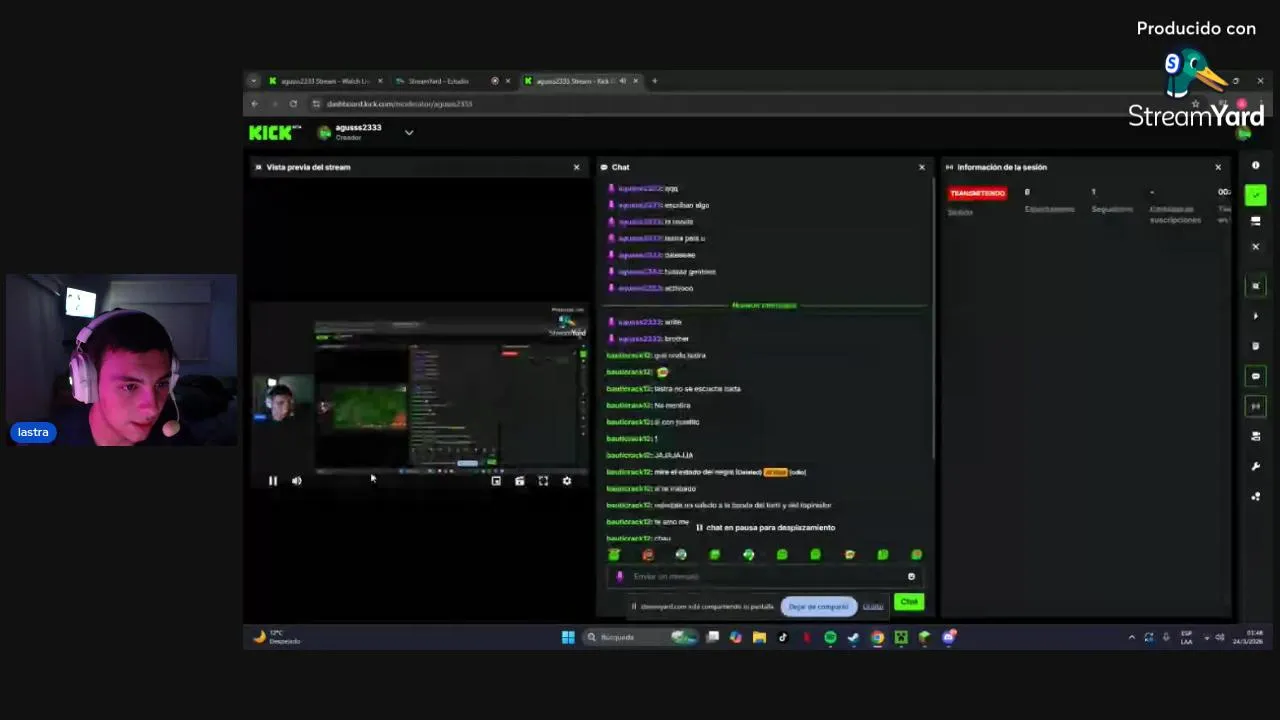
Task: Expand the aguss2333 creator dropdown
Action: (409, 132)
